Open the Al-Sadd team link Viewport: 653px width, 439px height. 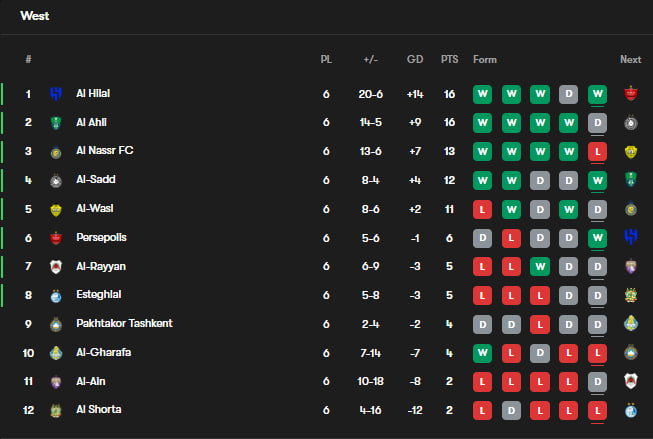(x=96, y=180)
